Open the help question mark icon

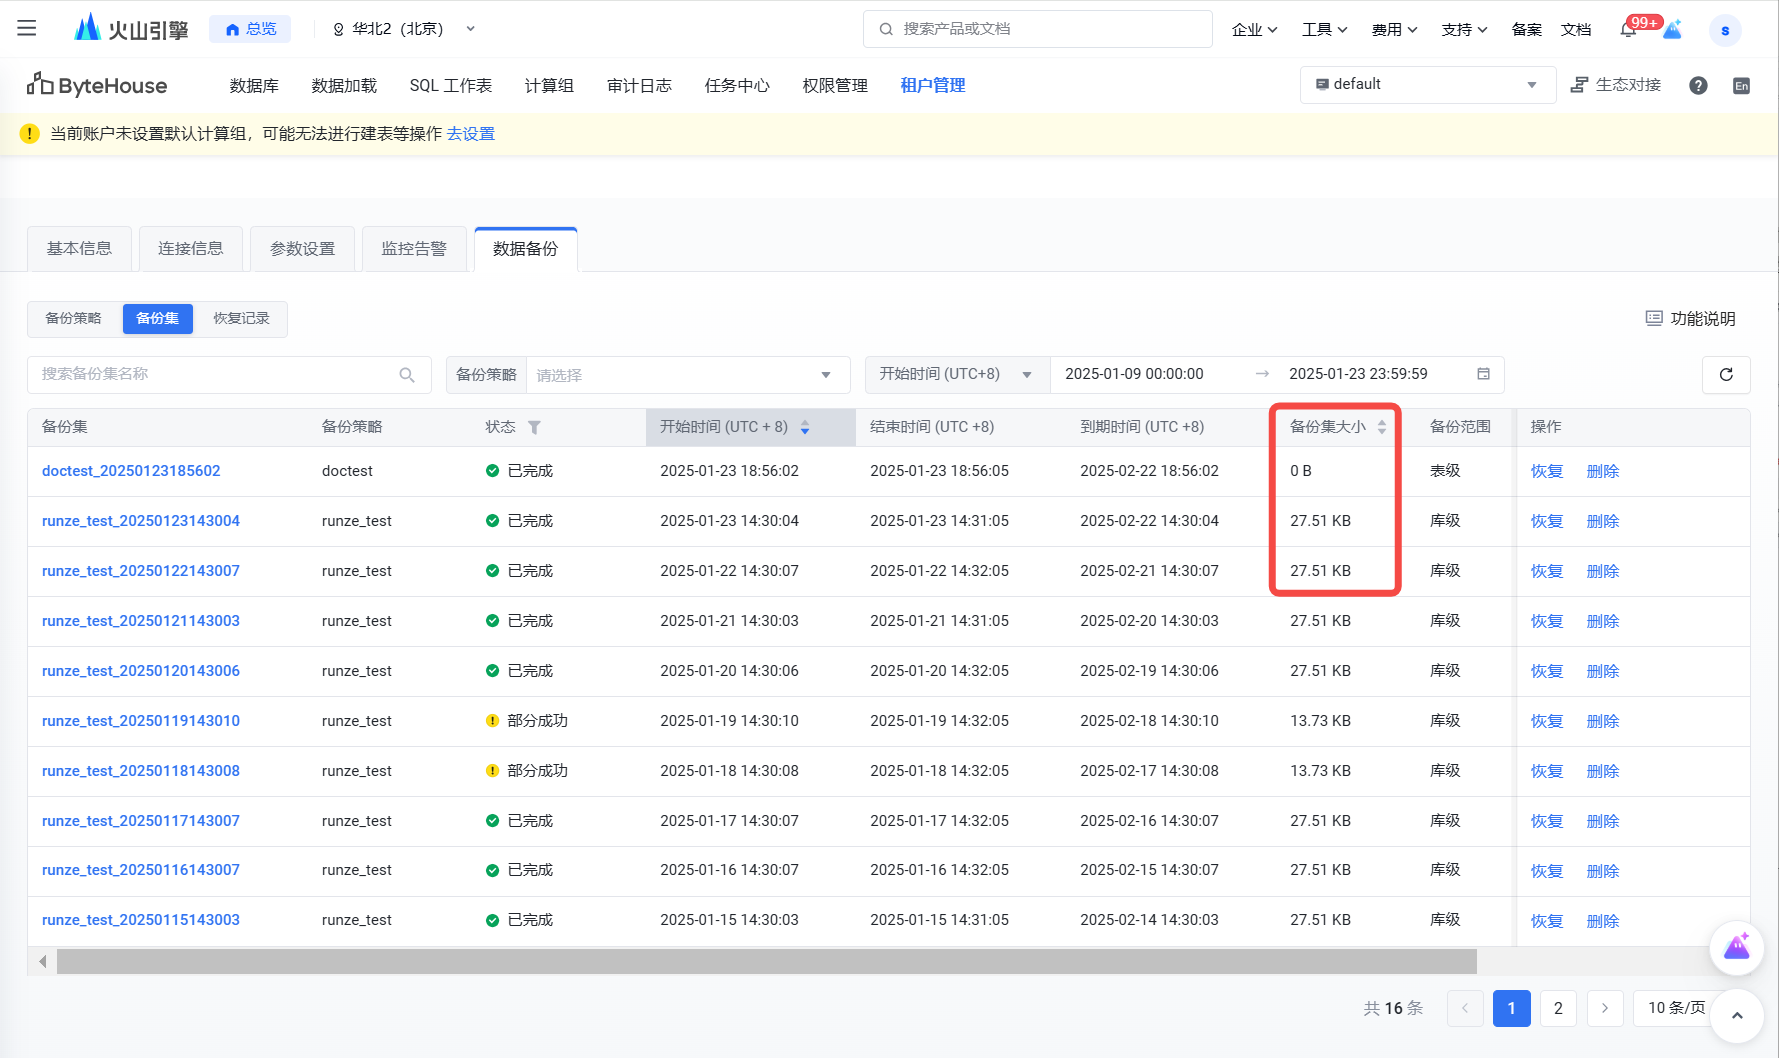pos(1698,85)
